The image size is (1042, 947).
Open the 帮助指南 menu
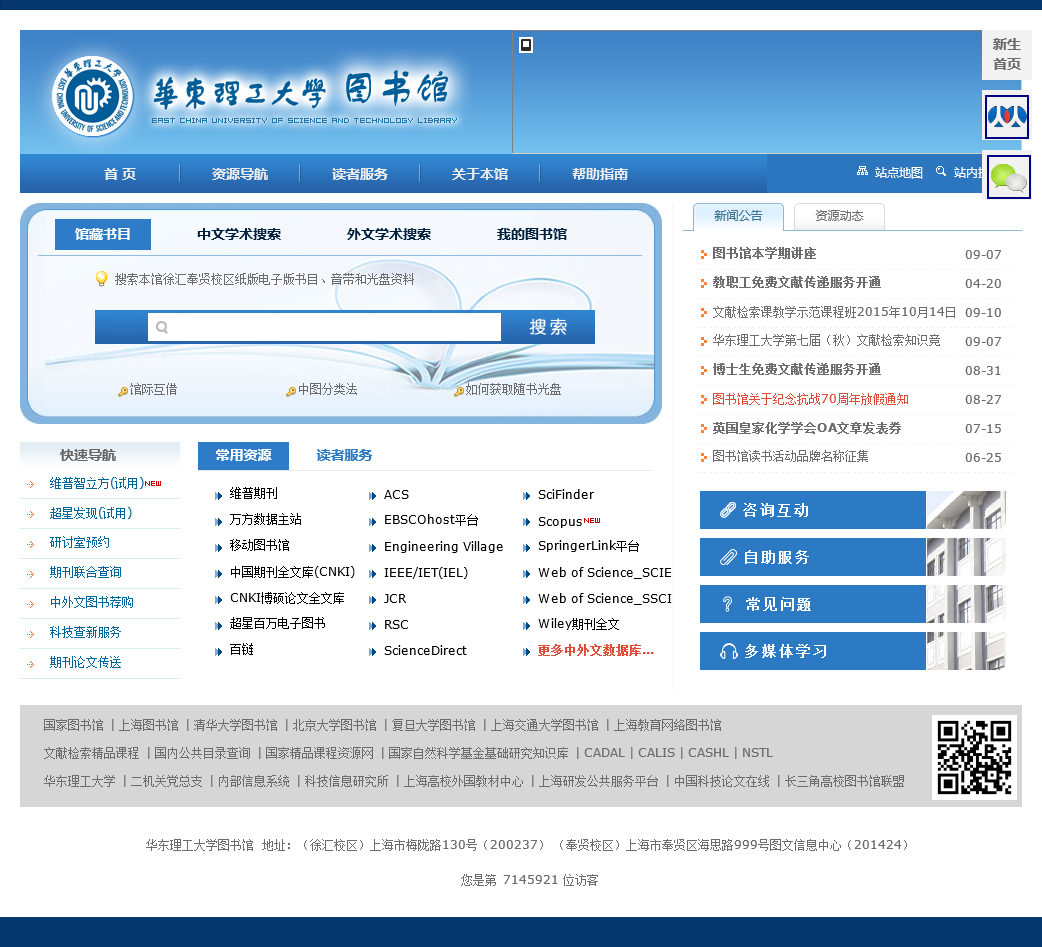599,174
